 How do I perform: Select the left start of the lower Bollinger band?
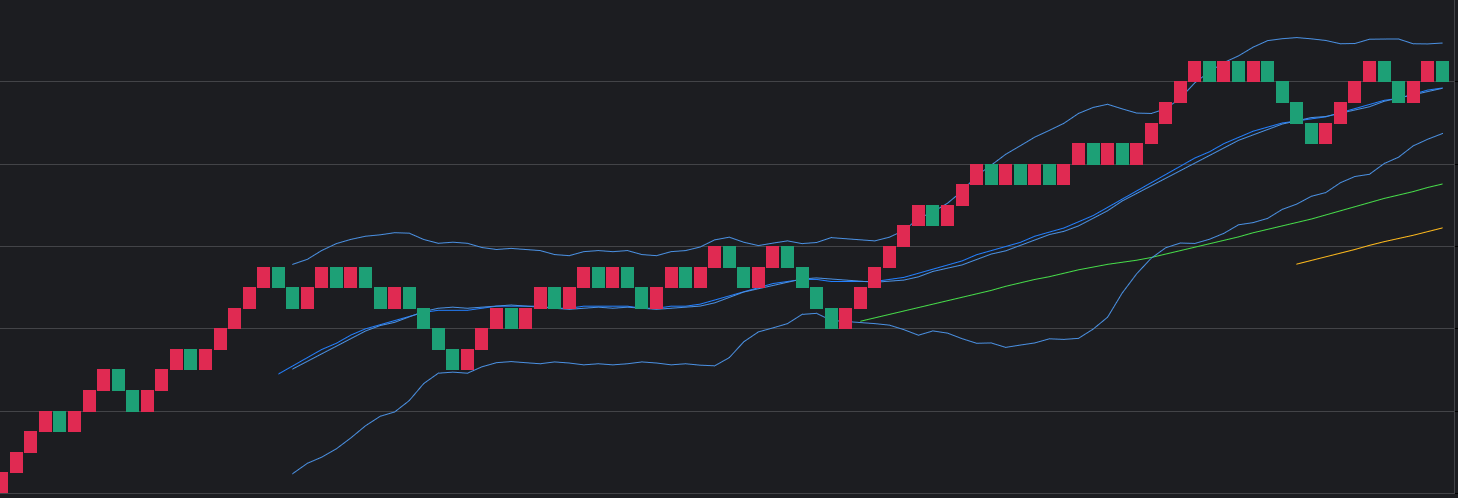click(x=293, y=473)
